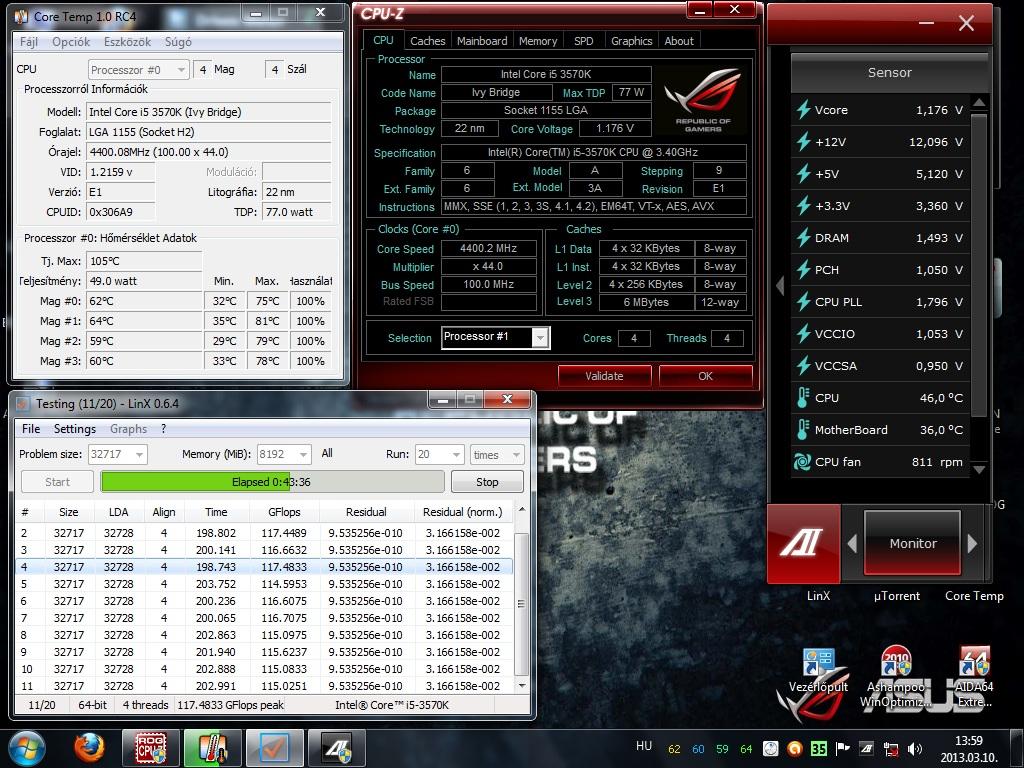Switch to Core Temp in the taskbar

click(212, 748)
